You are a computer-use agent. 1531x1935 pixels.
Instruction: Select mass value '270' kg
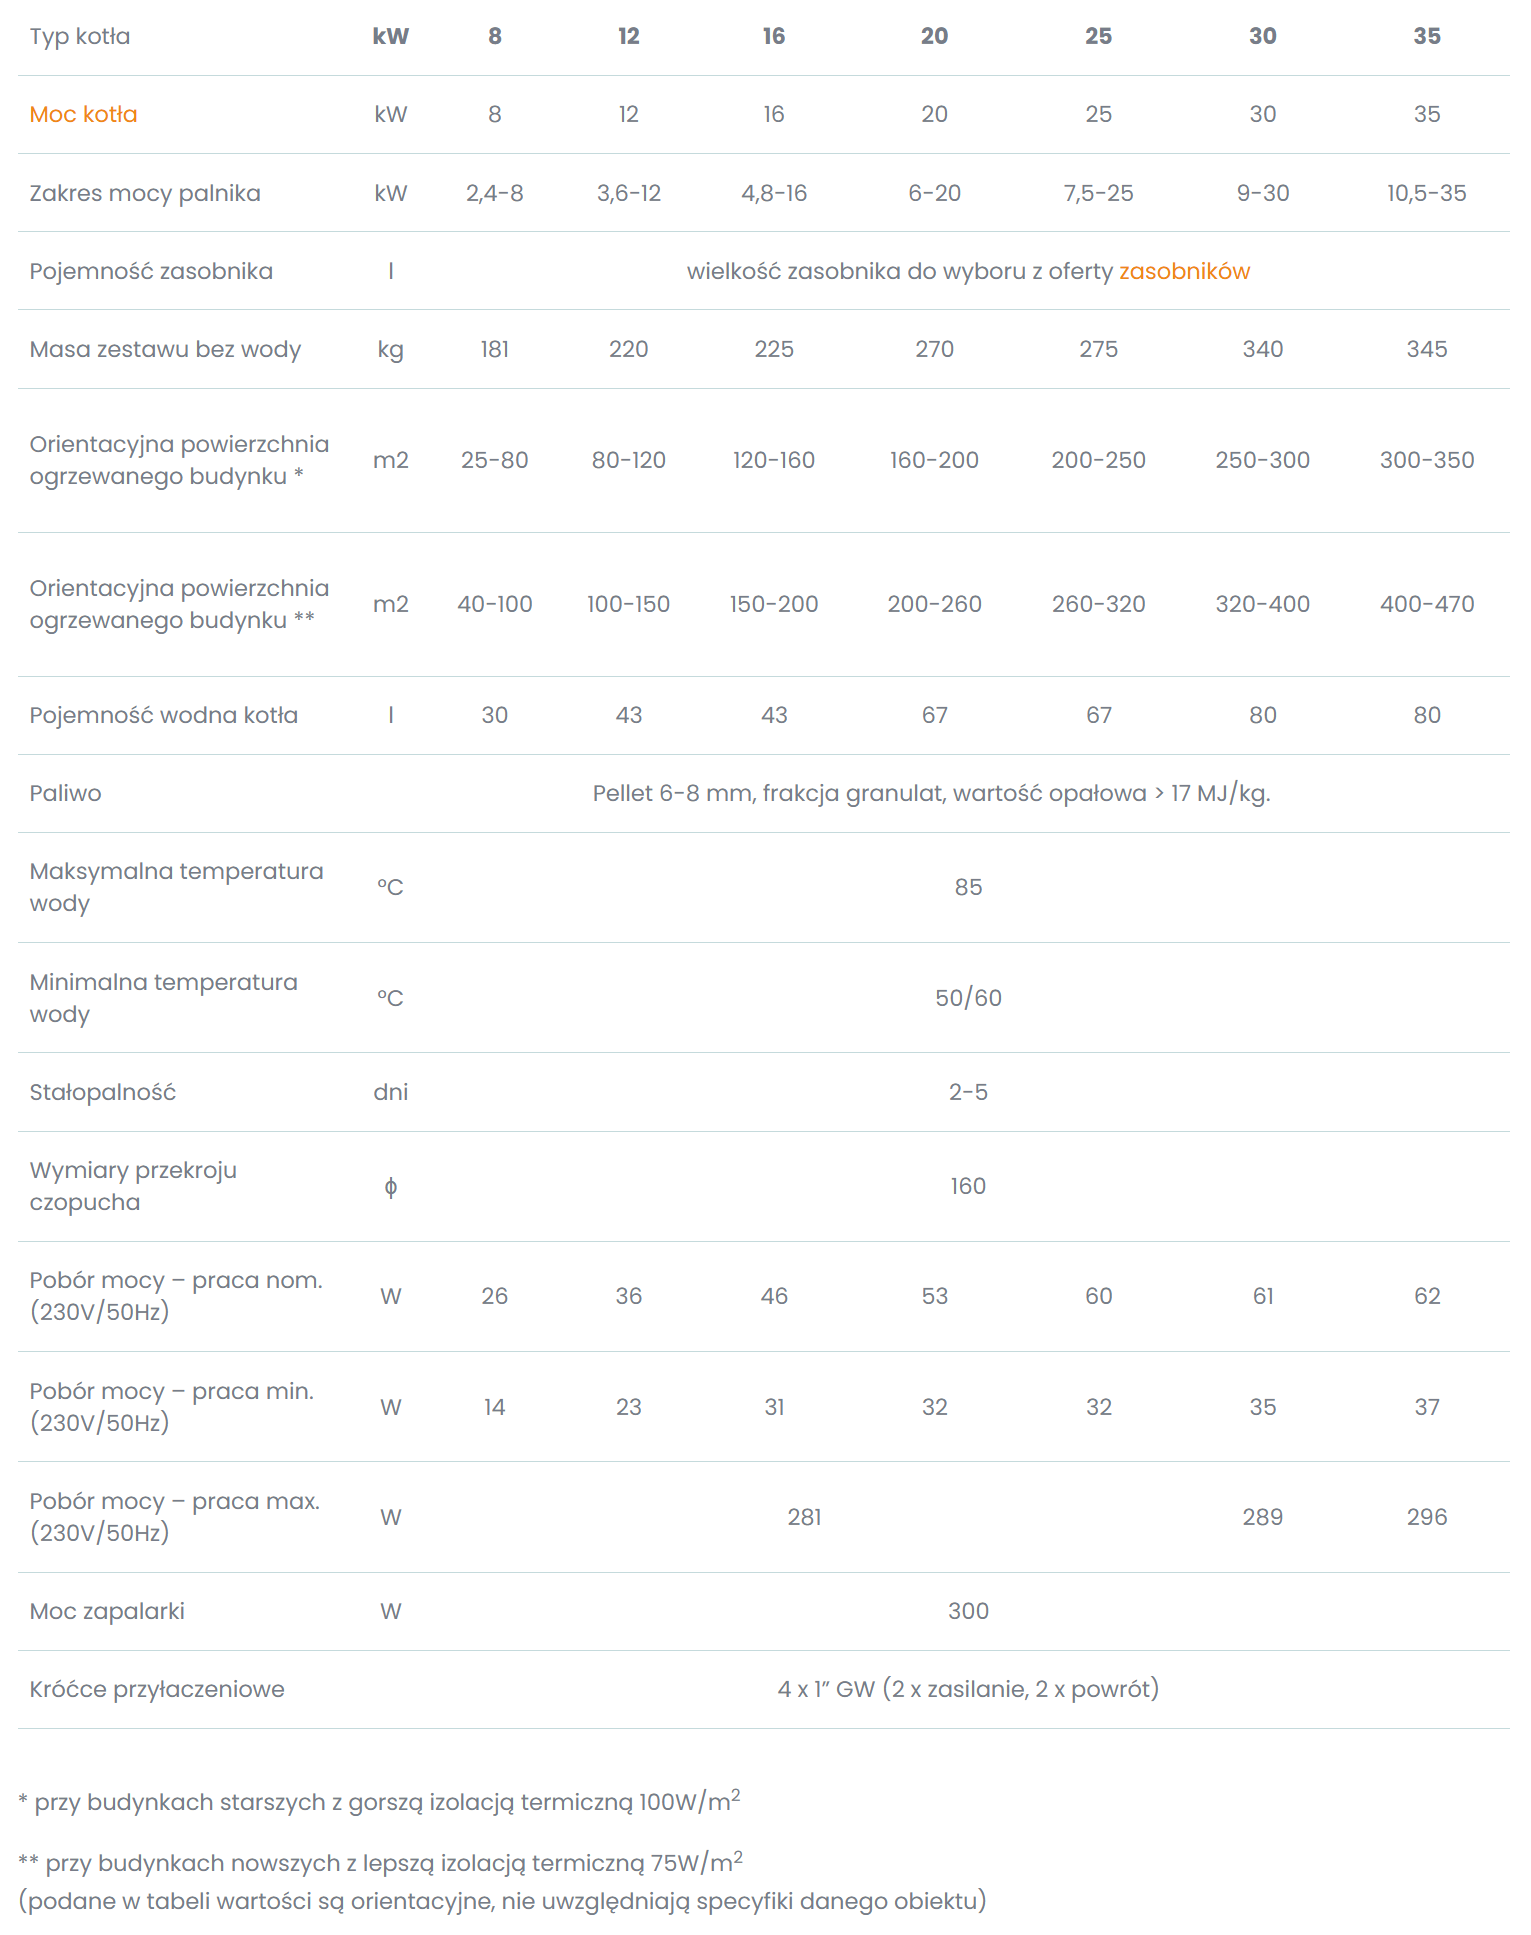[934, 349]
